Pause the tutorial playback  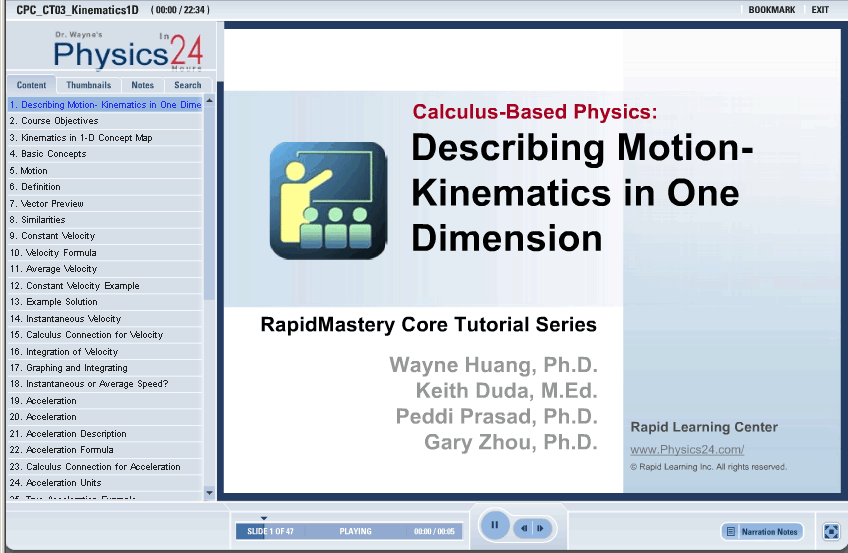pos(495,525)
